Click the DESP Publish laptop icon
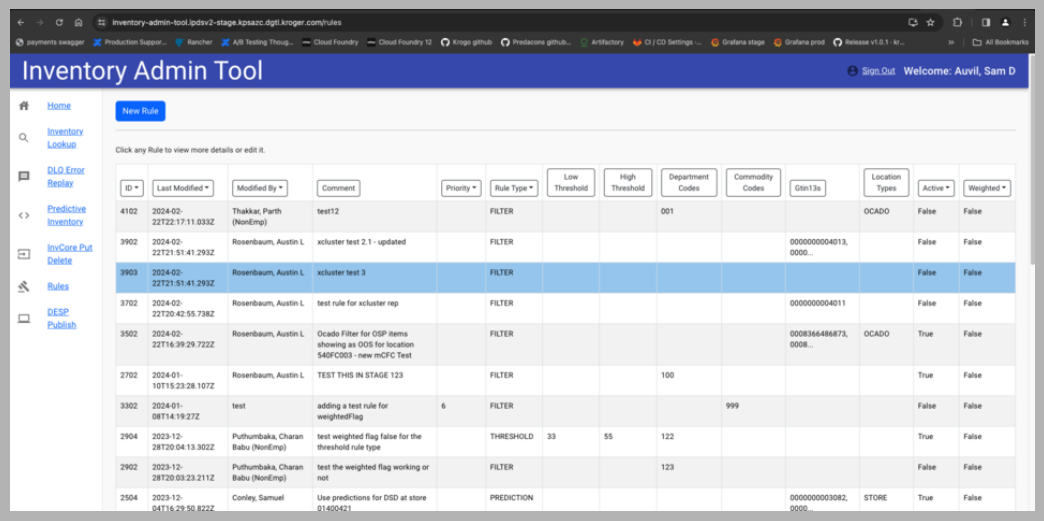 [x=24, y=318]
